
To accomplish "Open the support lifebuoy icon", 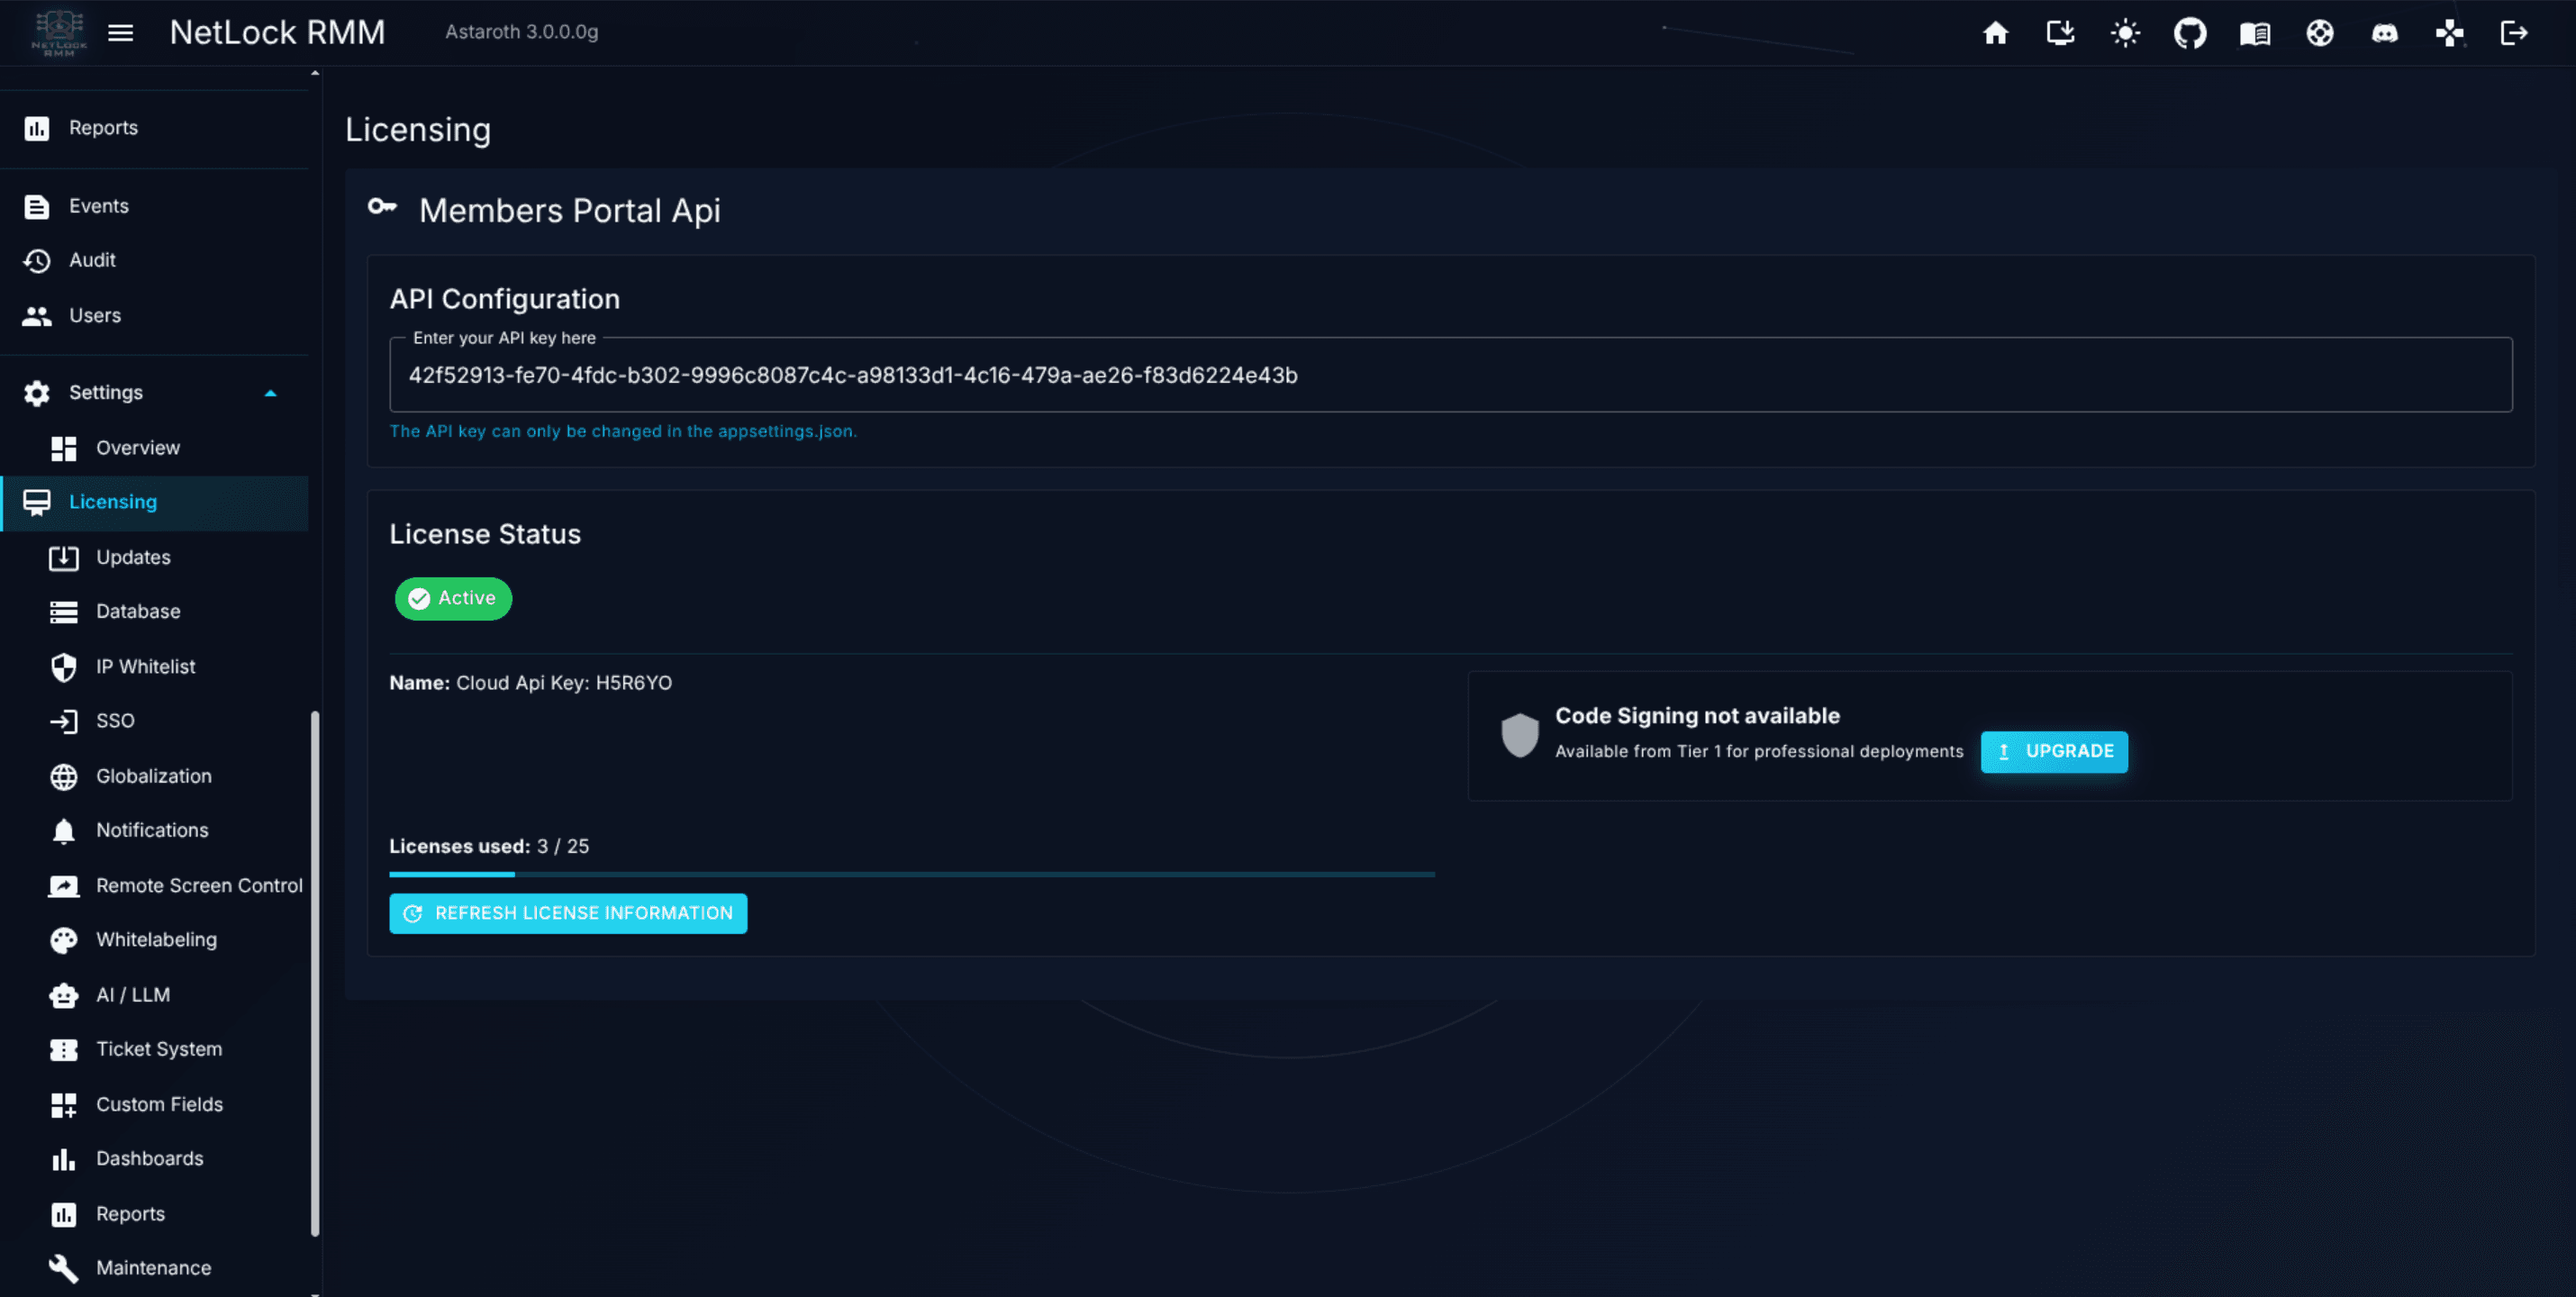I will pos(2320,33).
